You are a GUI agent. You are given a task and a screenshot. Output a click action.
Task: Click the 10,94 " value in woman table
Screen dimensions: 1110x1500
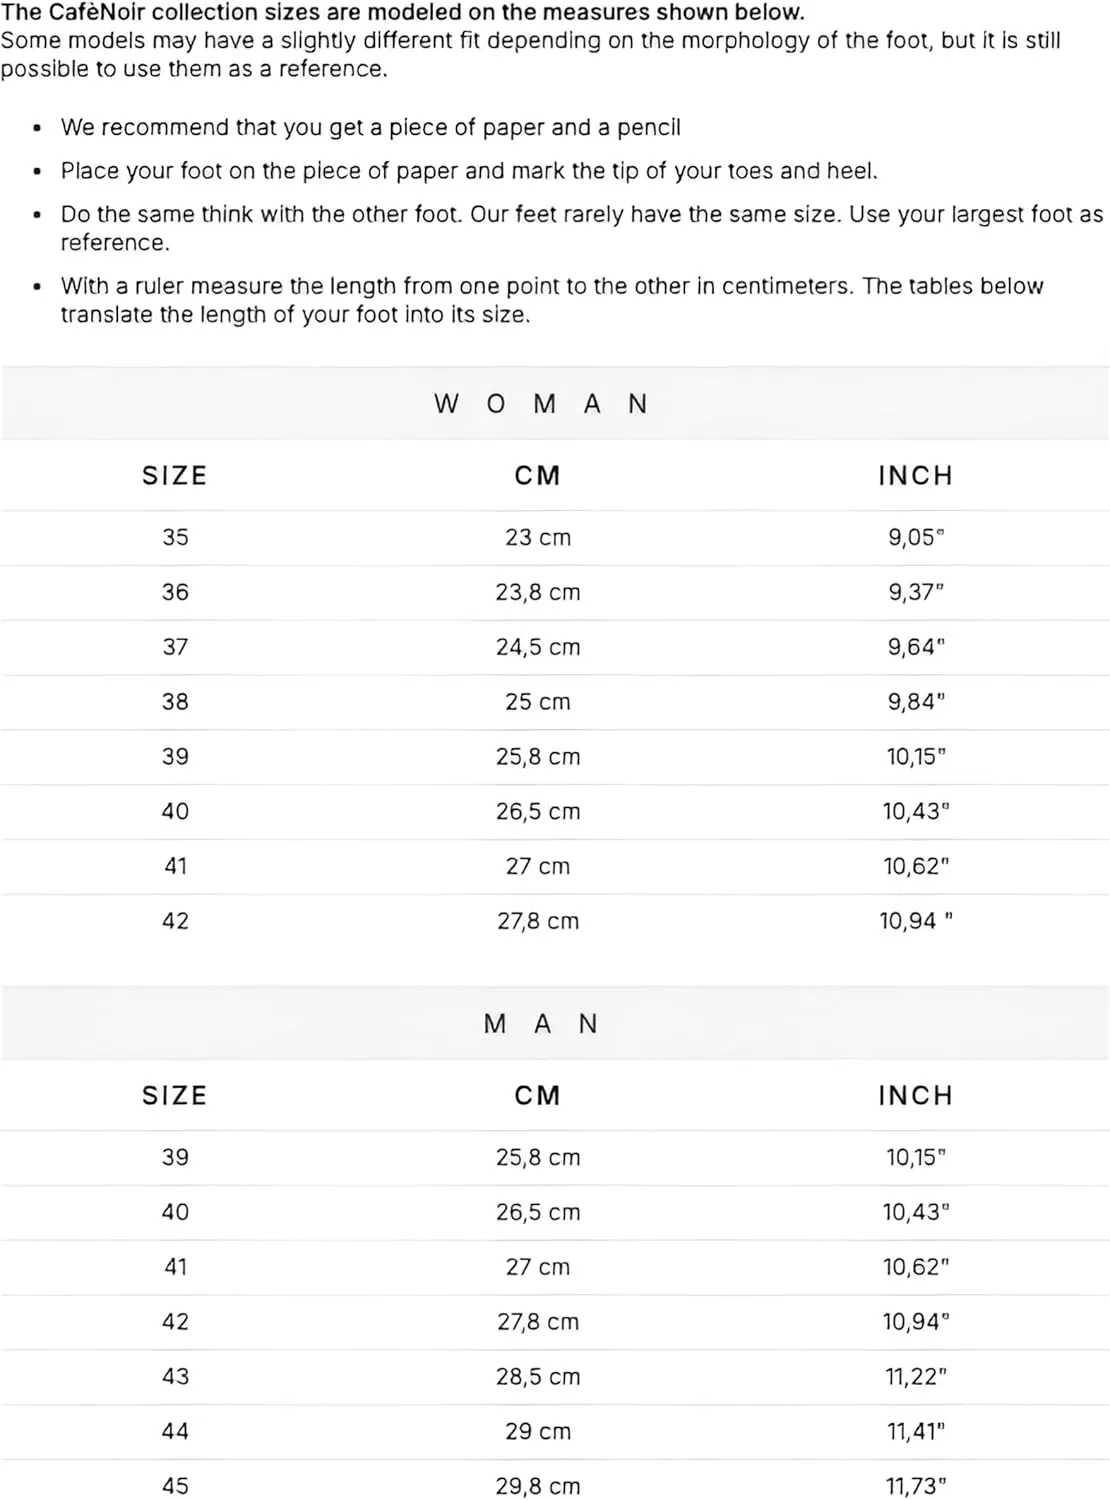click(916, 921)
